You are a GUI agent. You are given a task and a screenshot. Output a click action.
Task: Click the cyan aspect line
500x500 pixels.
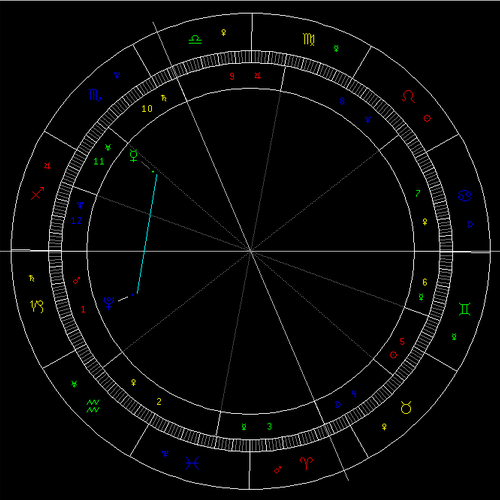147,234
